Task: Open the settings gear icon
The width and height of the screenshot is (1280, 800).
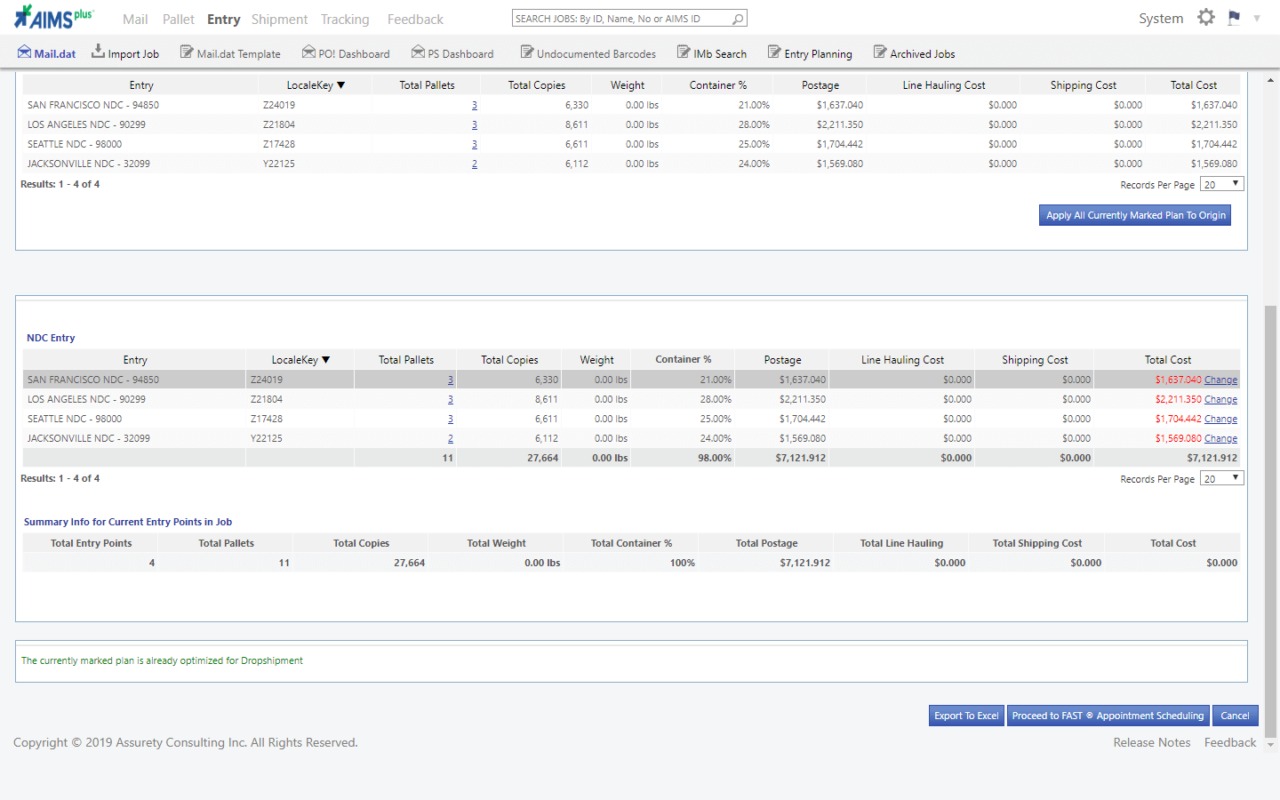Action: (1206, 18)
